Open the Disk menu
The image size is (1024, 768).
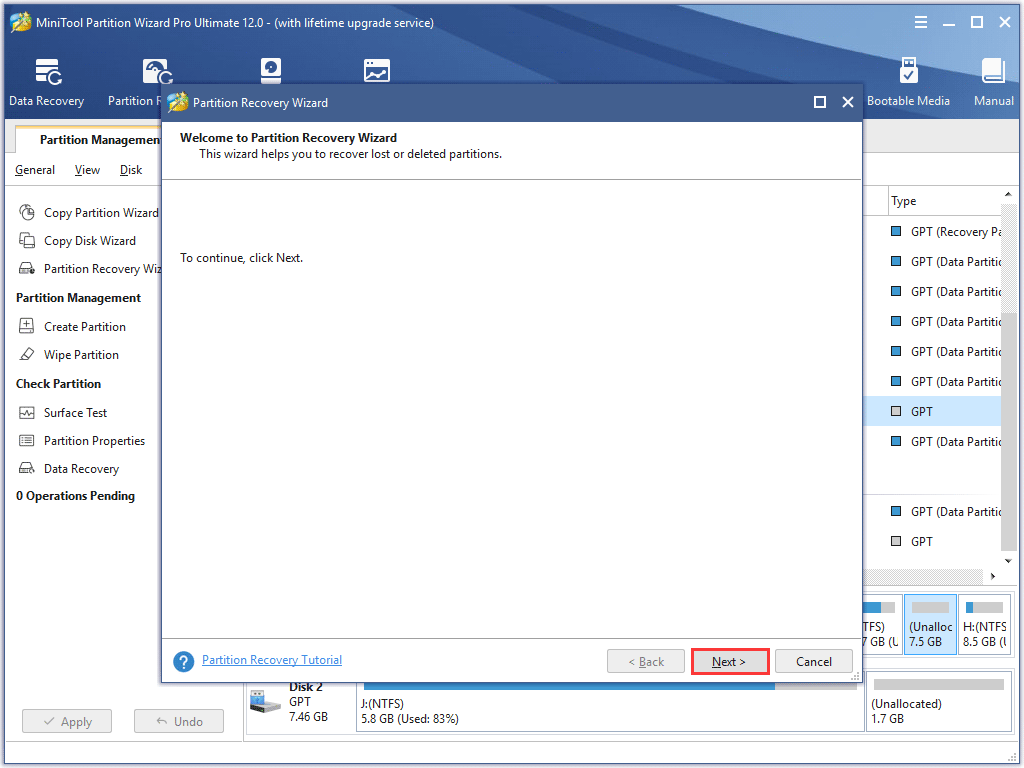(x=131, y=170)
